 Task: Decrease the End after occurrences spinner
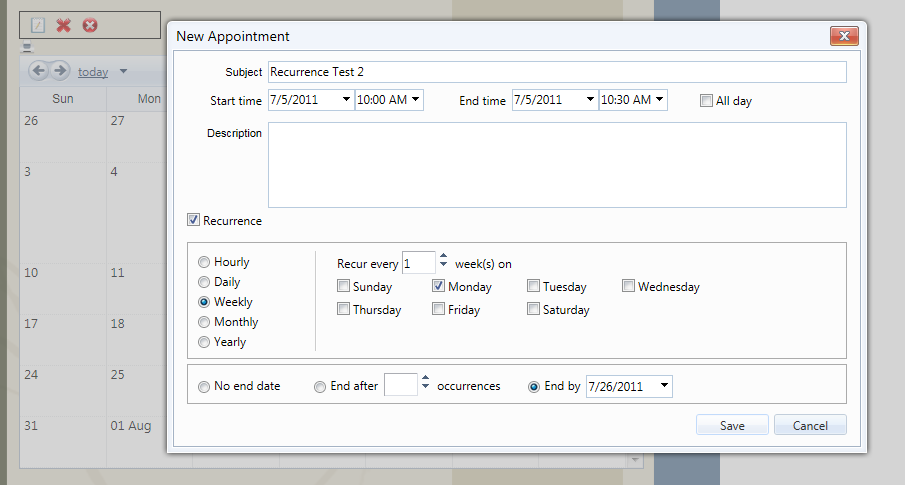[x=425, y=390]
